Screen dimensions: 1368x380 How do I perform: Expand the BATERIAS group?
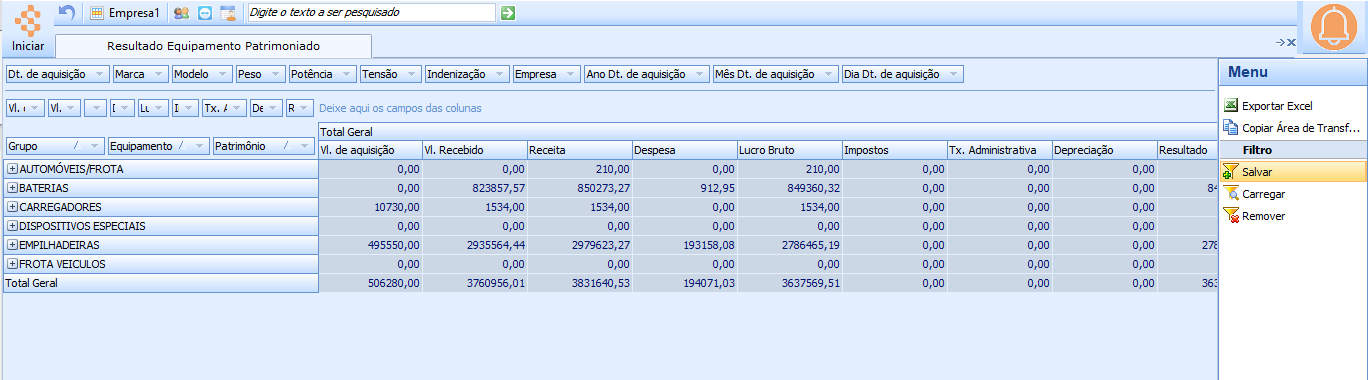13,188
